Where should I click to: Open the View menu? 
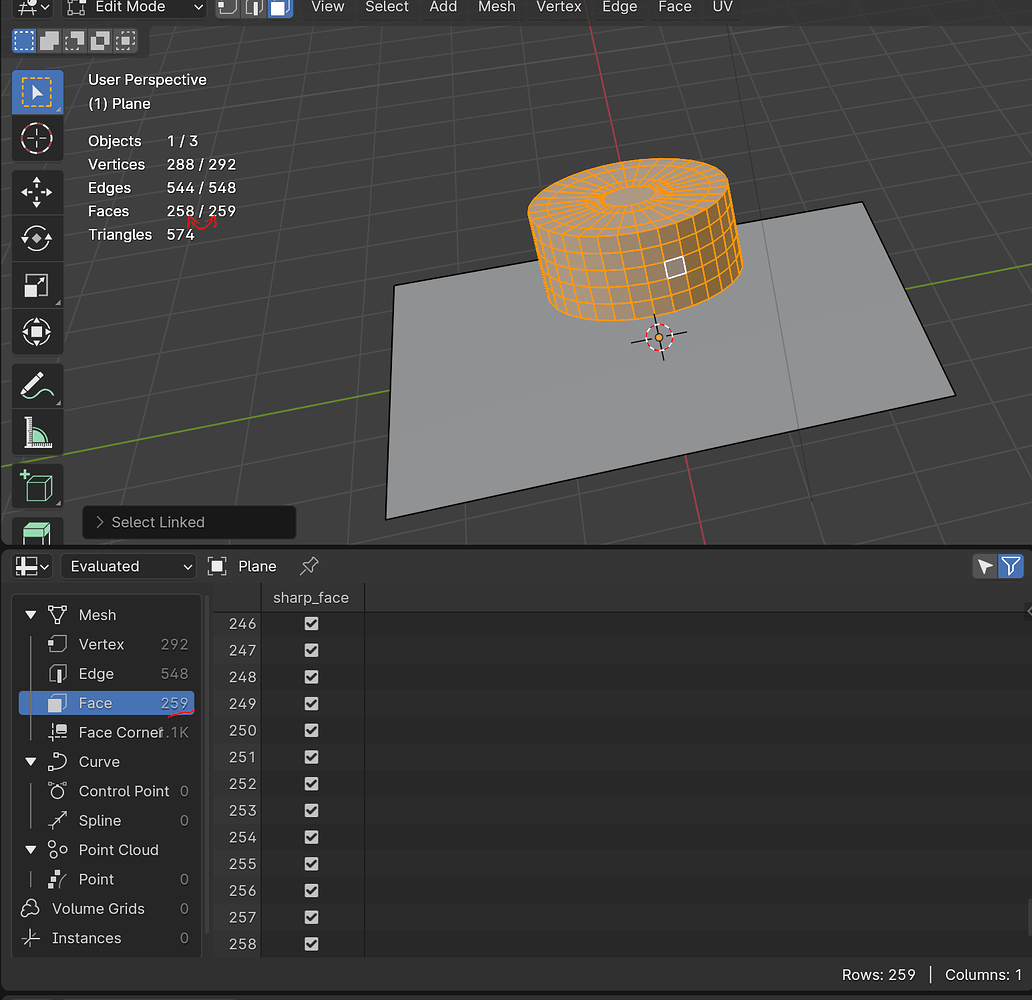pos(328,7)
